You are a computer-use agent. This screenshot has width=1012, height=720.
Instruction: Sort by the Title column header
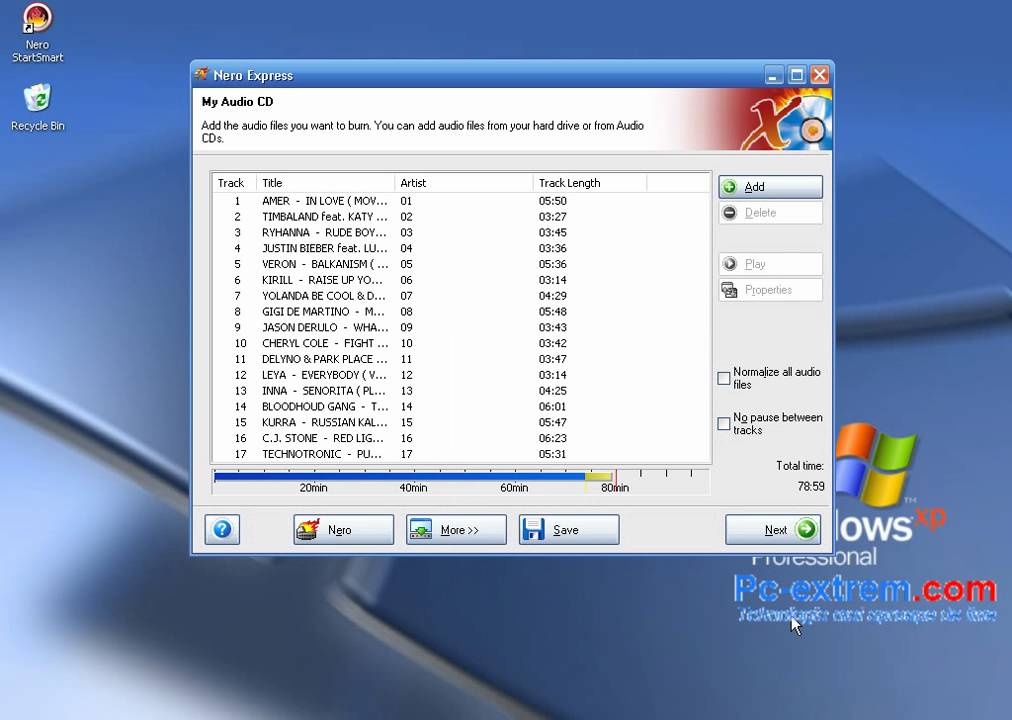point(325,183)
